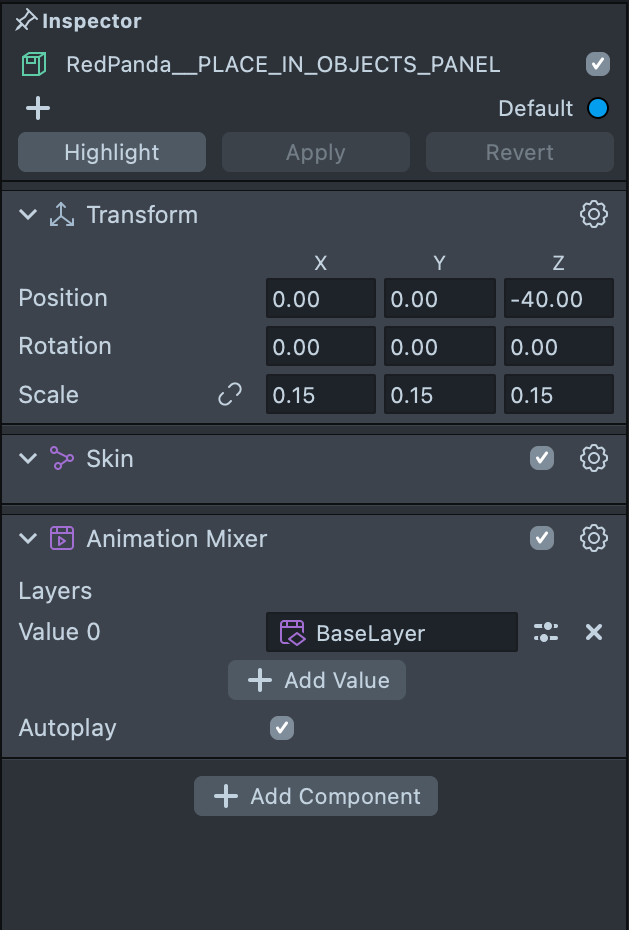629x930 pixels.
Task: Collapse the Skin section
Action: click(x=28, y=459)
